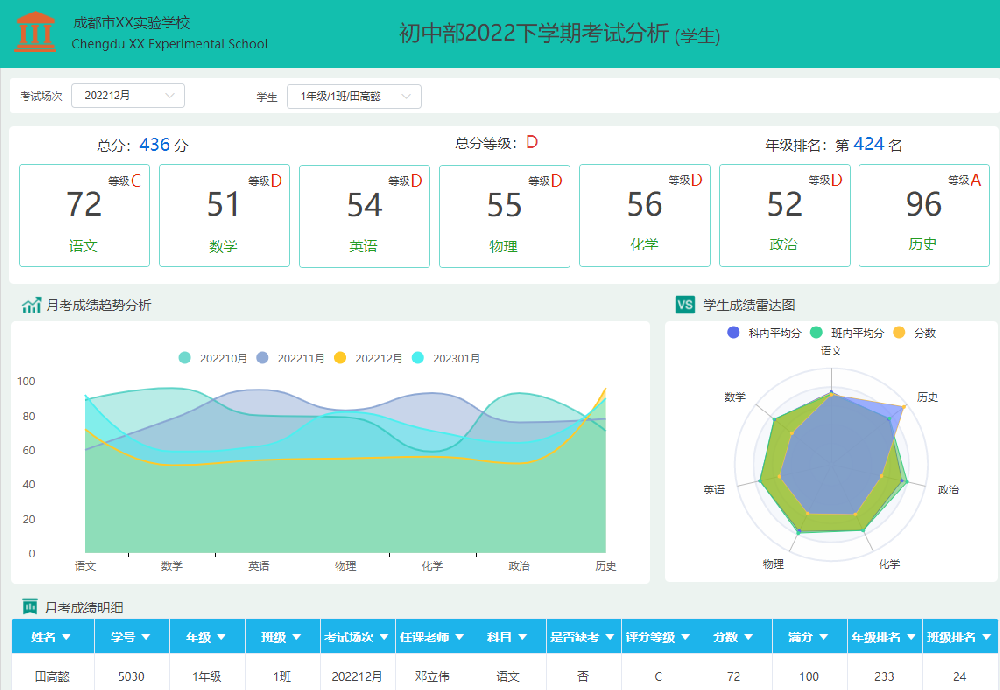Click the 化学 label on trend x-axis

point(432,566)
